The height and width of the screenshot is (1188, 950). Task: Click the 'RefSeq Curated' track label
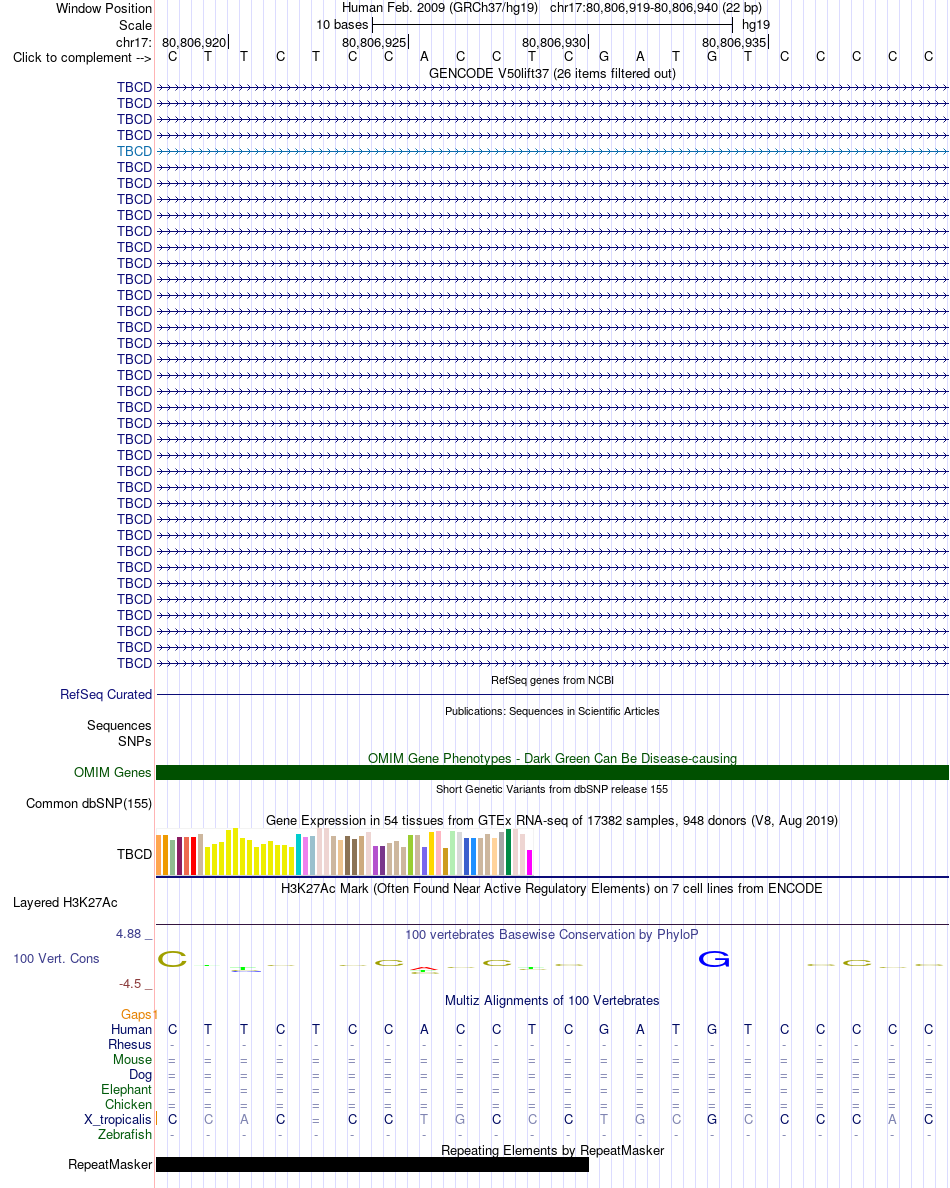pyautogui.click(x=106, y=694)
